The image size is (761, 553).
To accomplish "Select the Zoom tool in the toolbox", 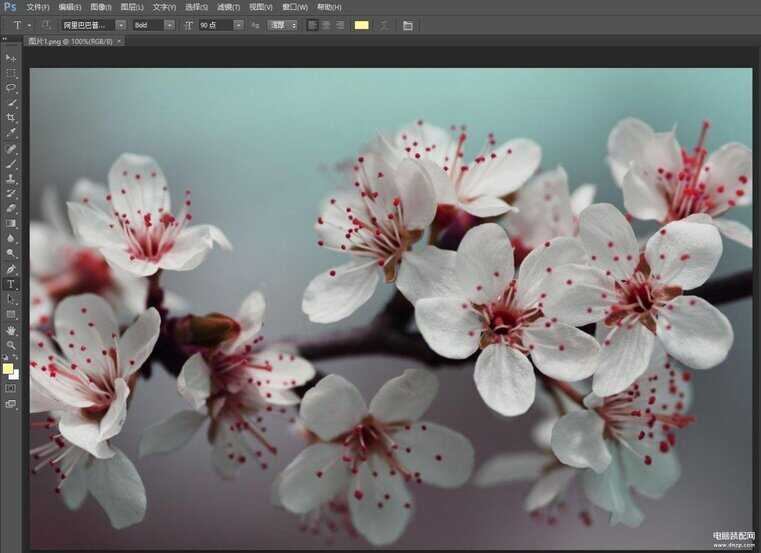I will pyautogui.click(x=11, y=345).
